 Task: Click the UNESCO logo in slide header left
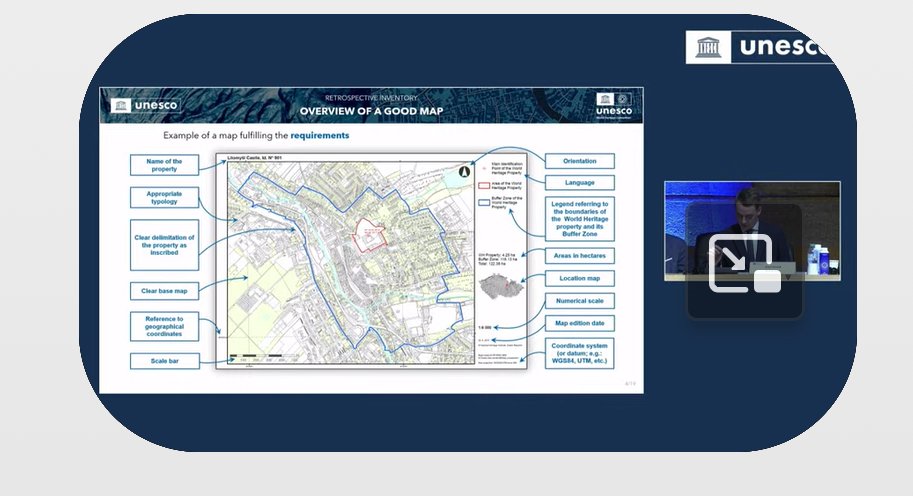(145, 105)
